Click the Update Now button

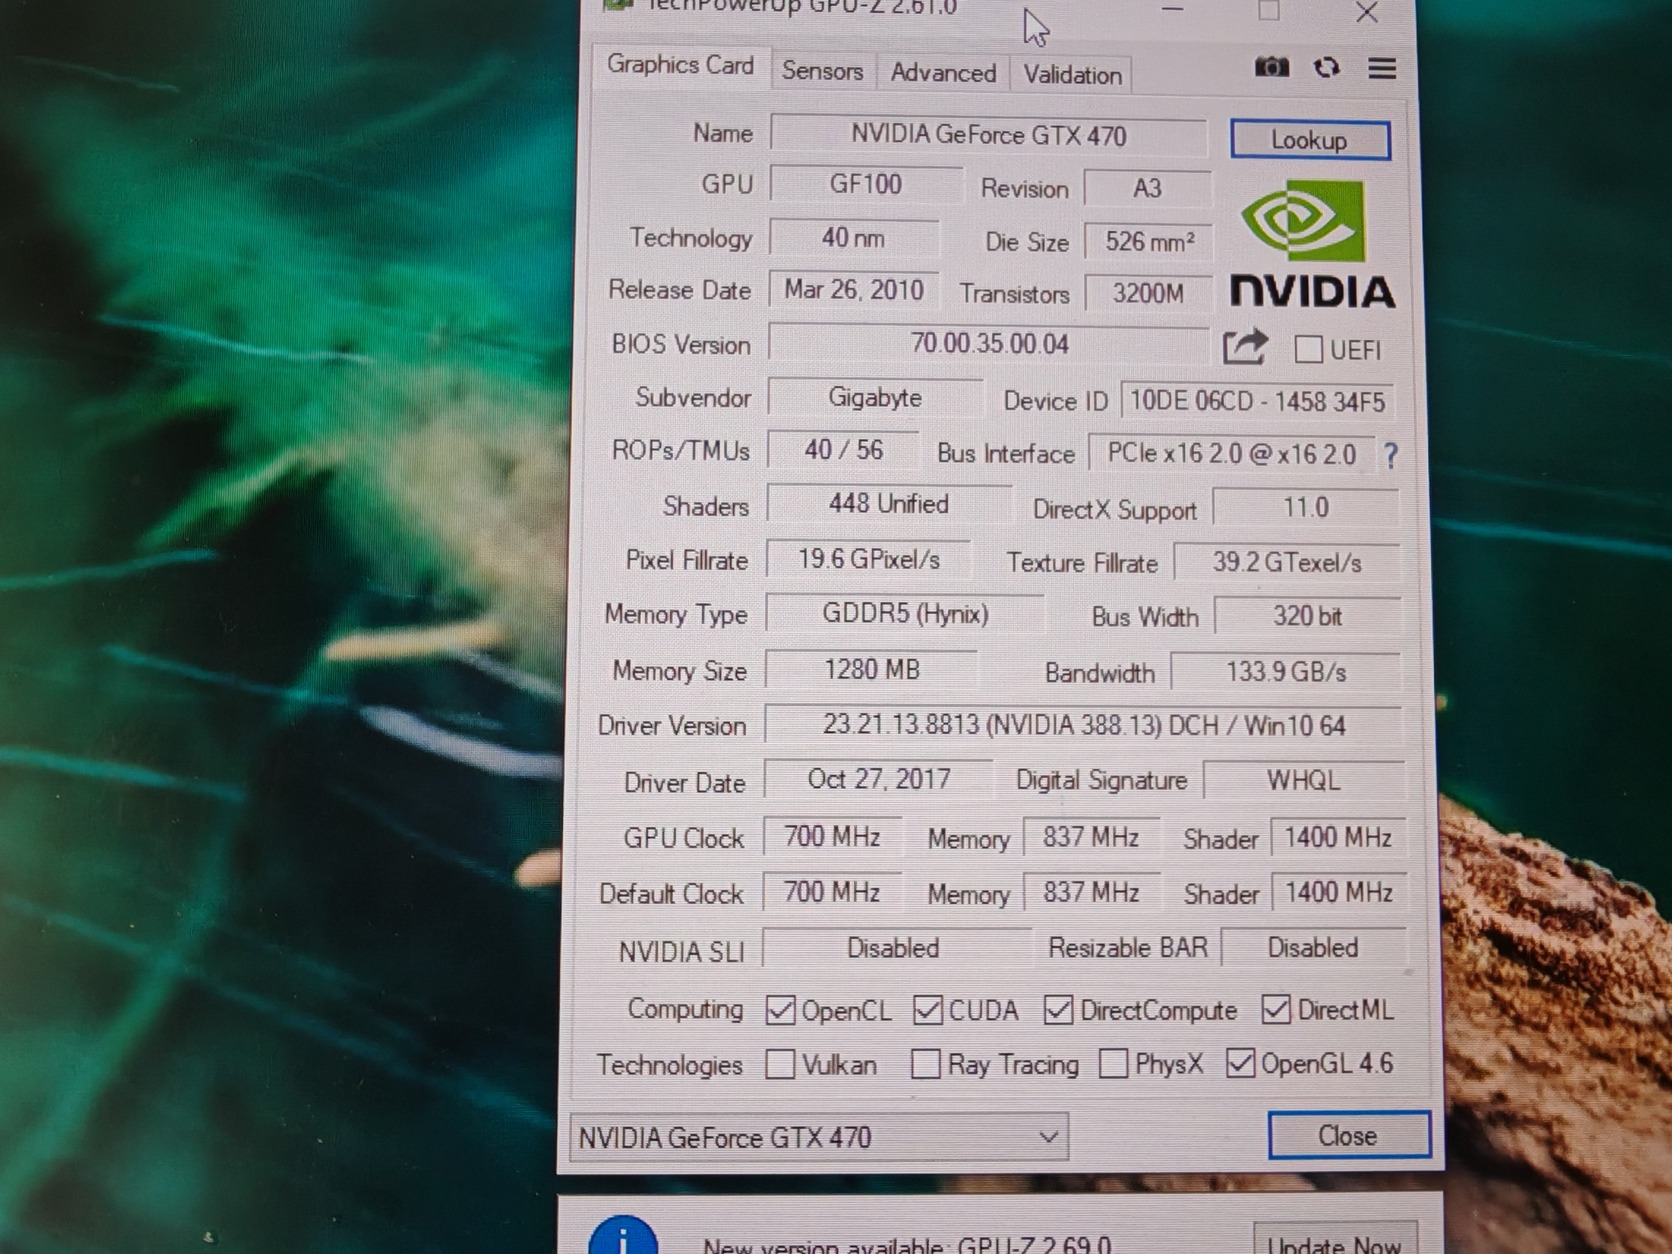click(x=1335, y=1242)
